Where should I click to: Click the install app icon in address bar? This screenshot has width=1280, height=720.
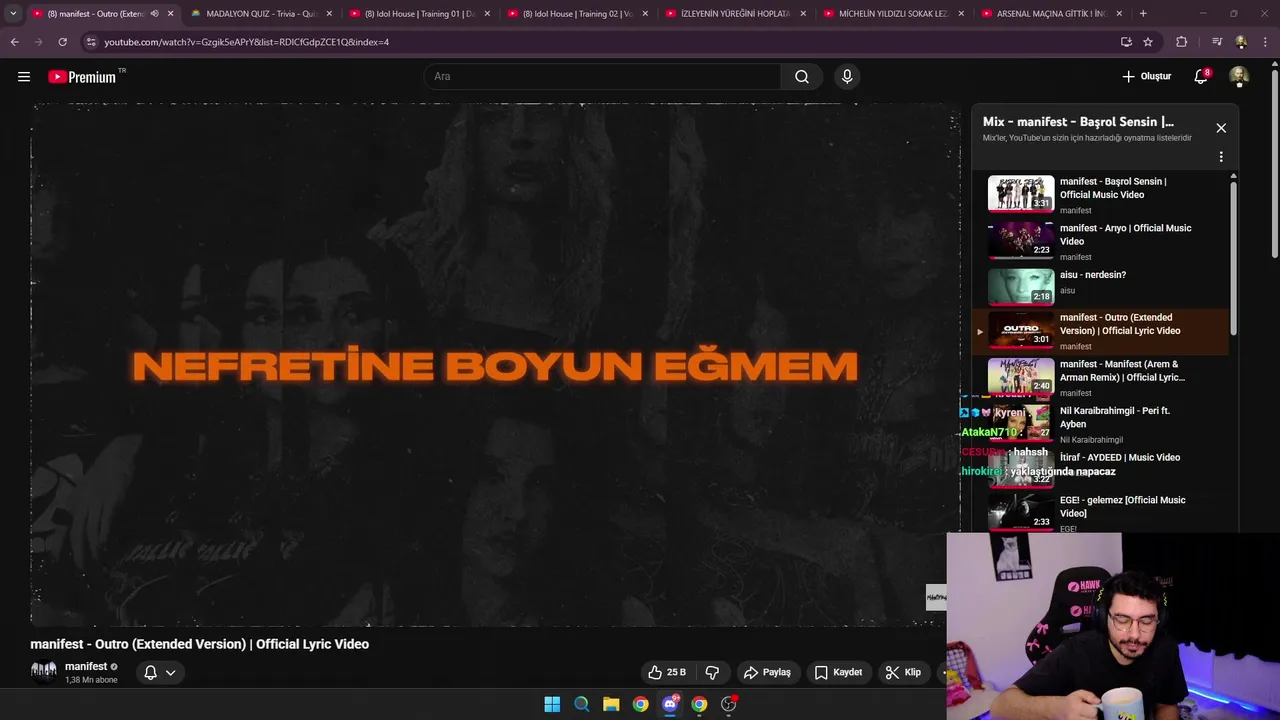pyautogui.click(x=1126, y=42)
